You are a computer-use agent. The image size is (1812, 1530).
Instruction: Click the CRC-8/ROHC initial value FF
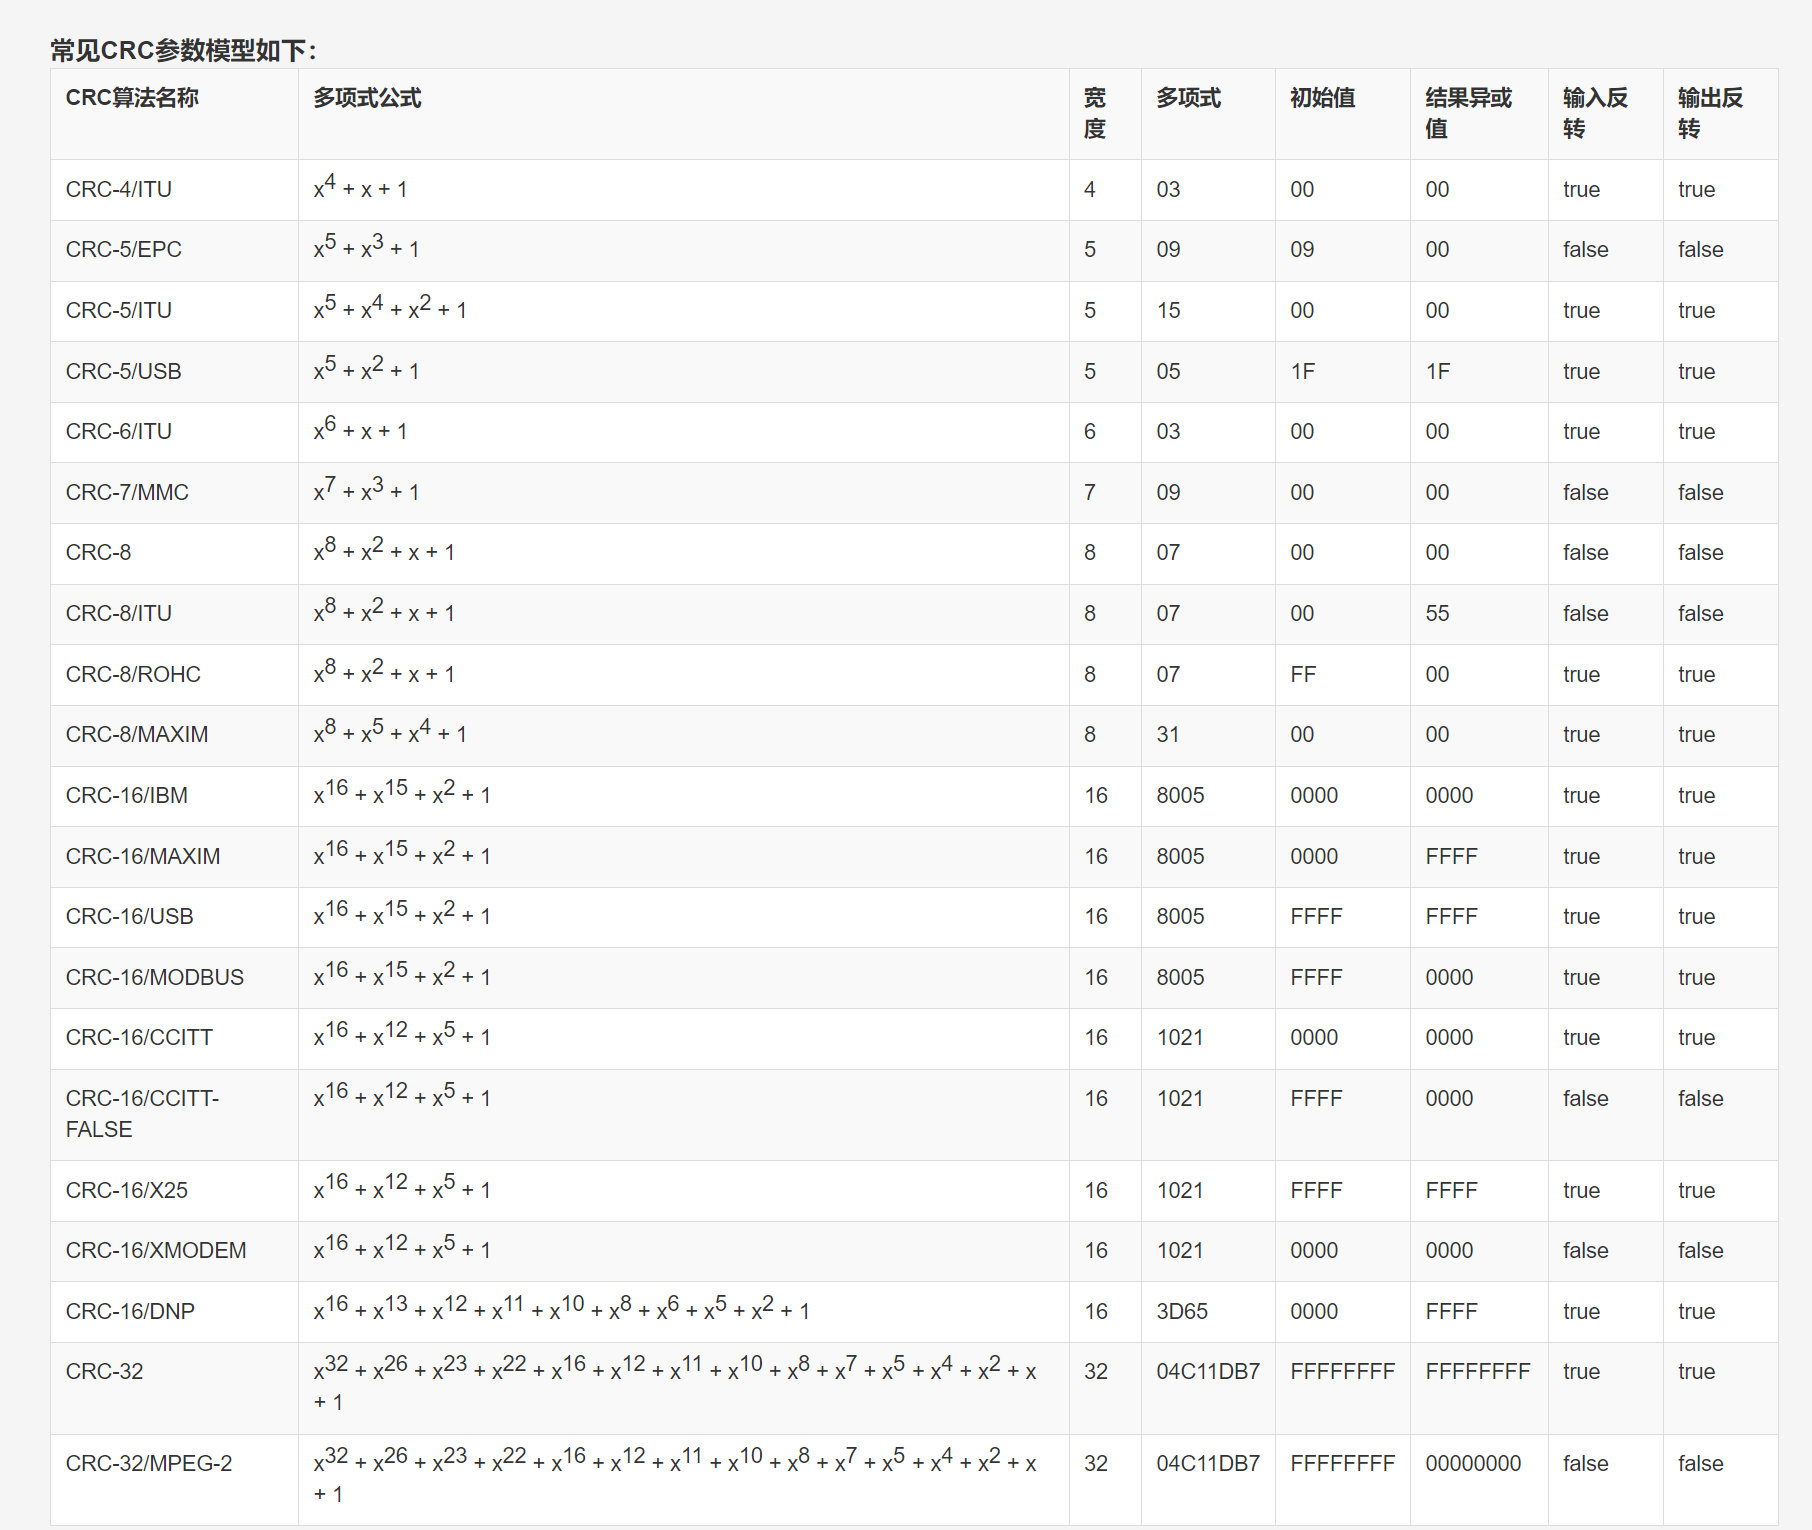(1303, 675)
